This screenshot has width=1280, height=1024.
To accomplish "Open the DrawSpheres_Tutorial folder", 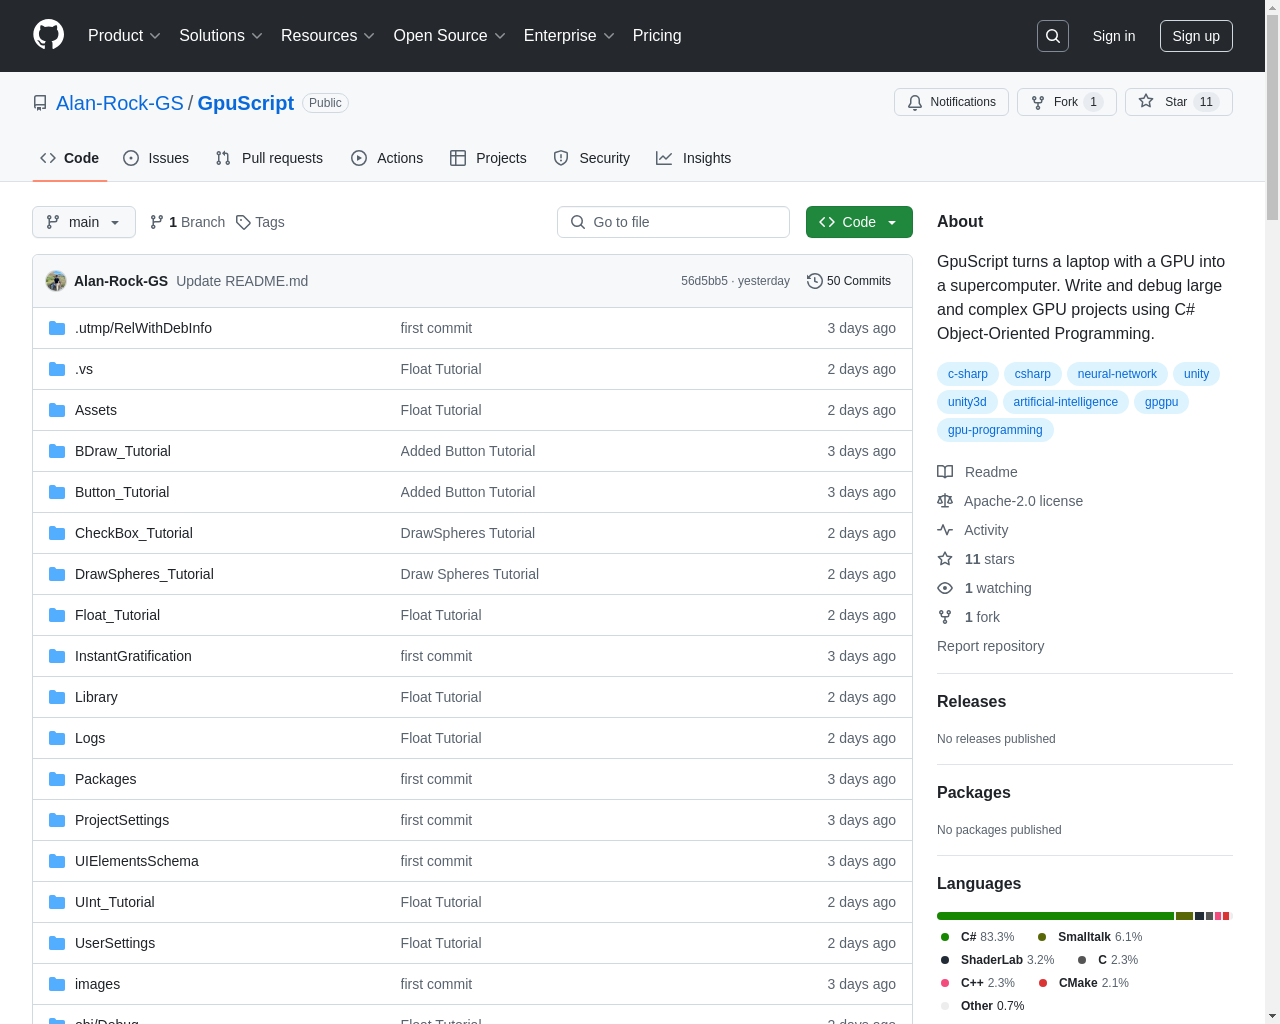I will coord(144,574).
